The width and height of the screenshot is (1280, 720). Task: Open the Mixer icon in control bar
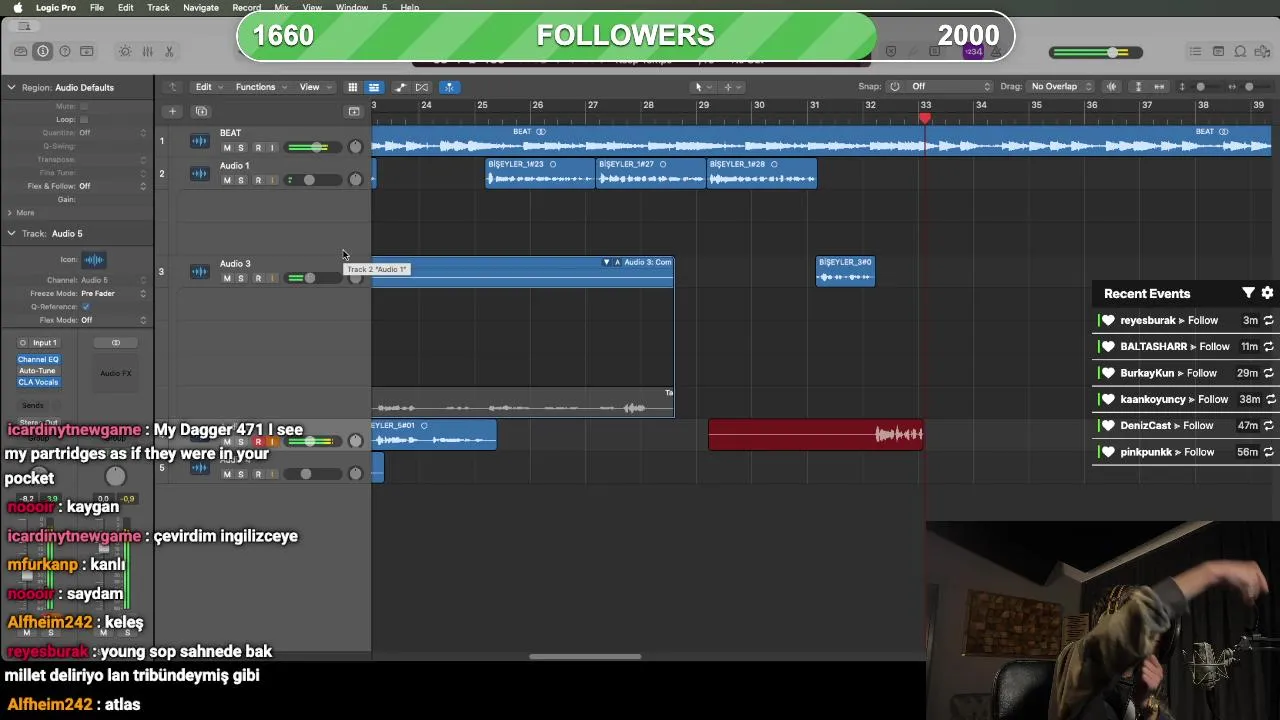coord(147,51)
